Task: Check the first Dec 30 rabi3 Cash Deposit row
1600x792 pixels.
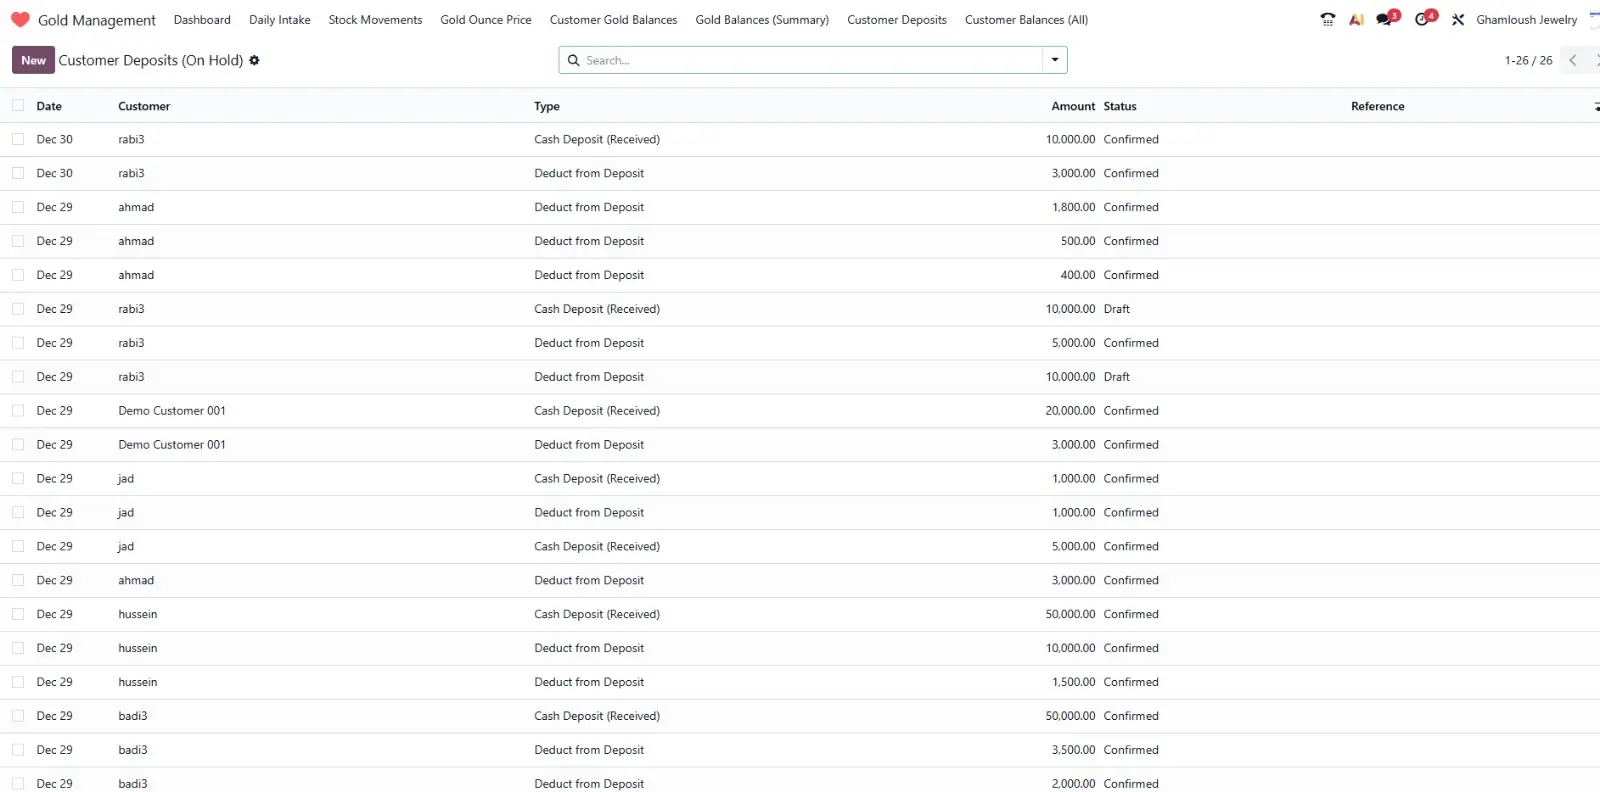Action: [x=18, y=139]
